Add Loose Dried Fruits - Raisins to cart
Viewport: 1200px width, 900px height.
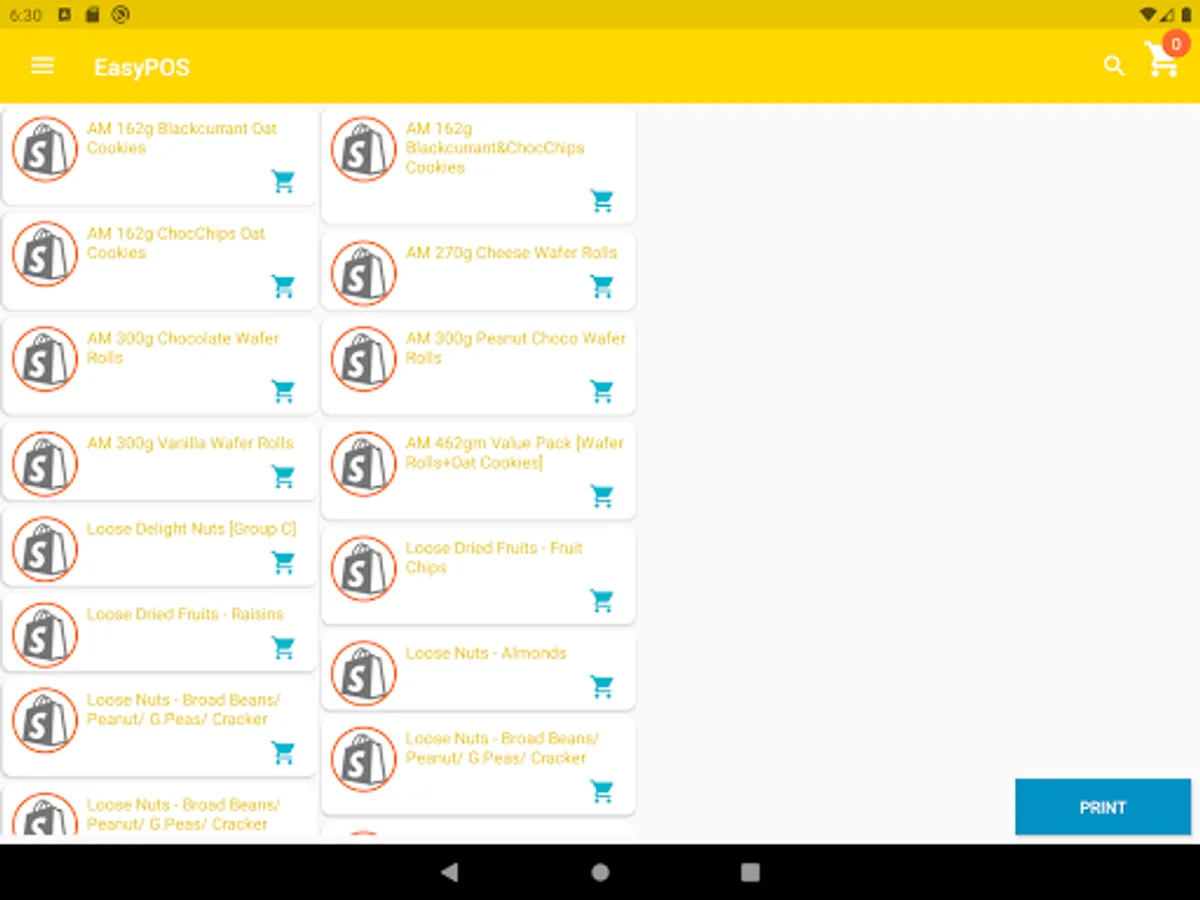[284, 648]
